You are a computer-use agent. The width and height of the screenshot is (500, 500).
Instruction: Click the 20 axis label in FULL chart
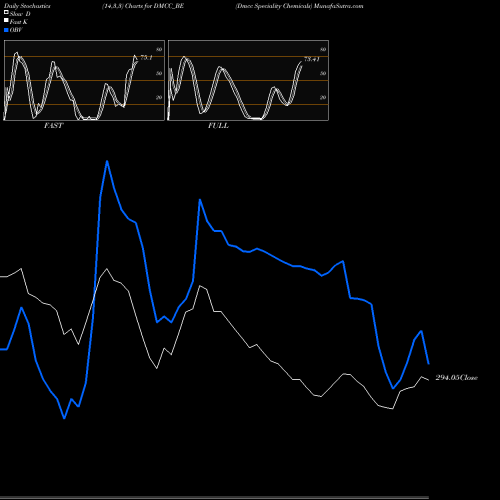[323, 97]
